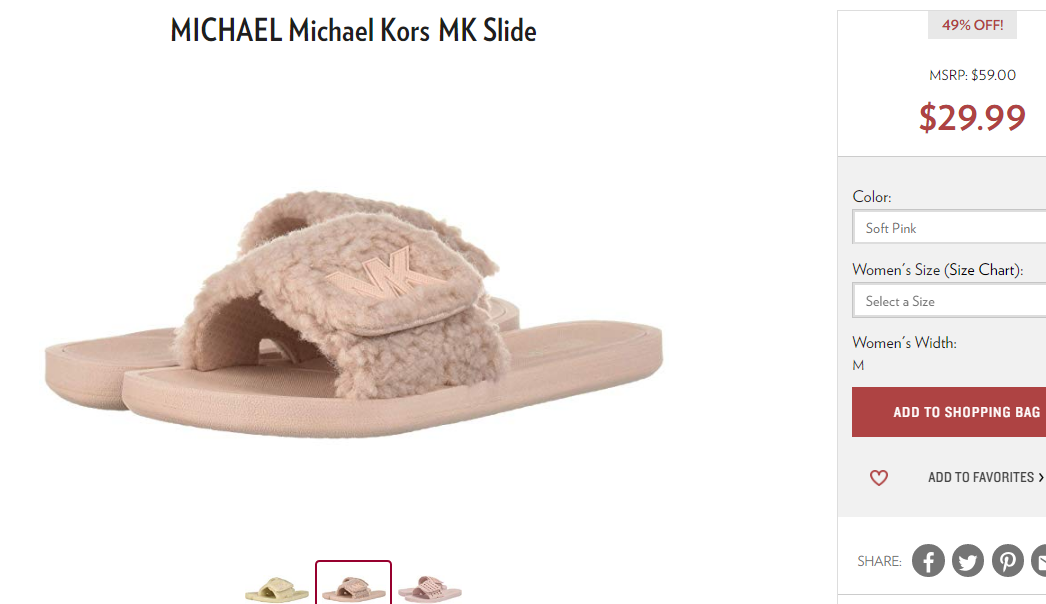Click the main pink slide product image

pos(354,314)
